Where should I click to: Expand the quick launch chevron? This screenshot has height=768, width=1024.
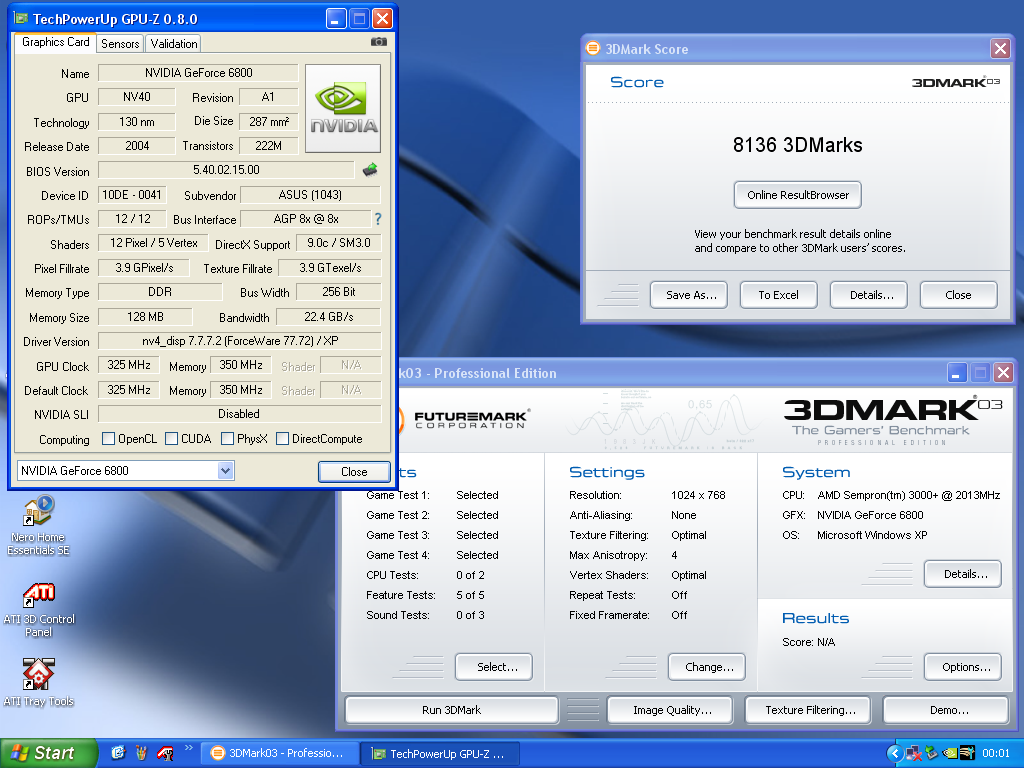coord(189,748)
